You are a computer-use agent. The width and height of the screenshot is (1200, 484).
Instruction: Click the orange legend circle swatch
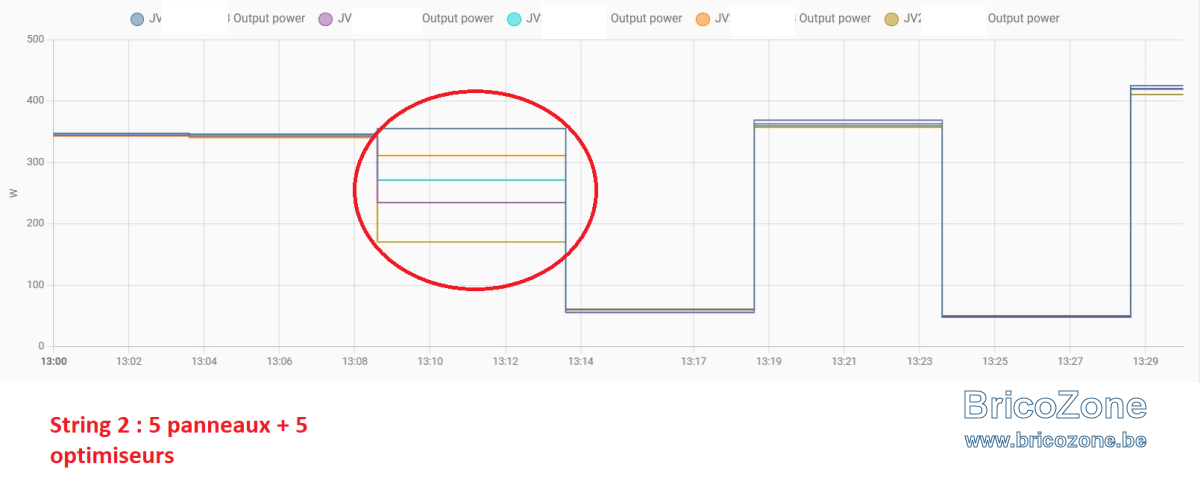click(703, 19)
